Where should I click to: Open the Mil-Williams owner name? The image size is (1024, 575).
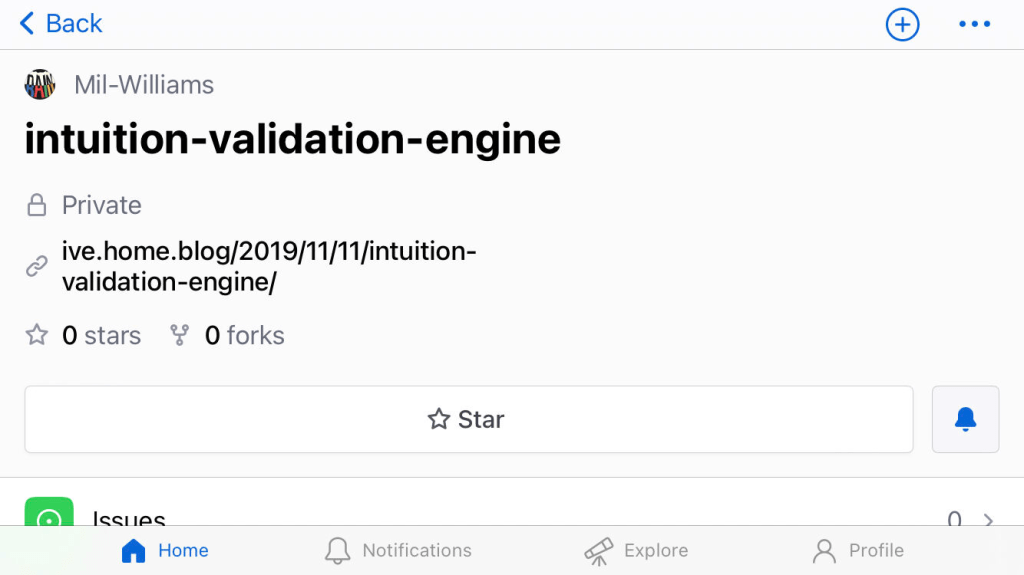[x=144, y=85]
